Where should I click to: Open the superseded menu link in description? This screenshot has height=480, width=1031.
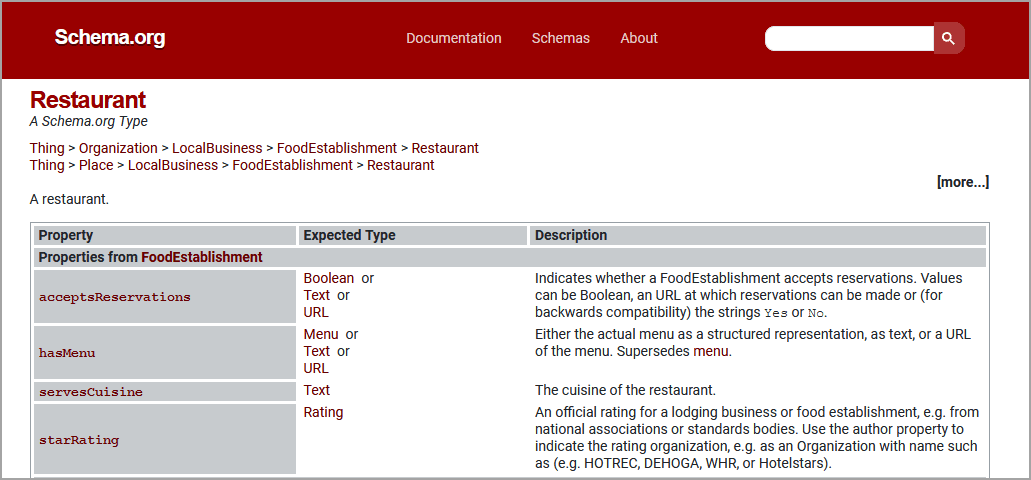[x=711, y=351]
